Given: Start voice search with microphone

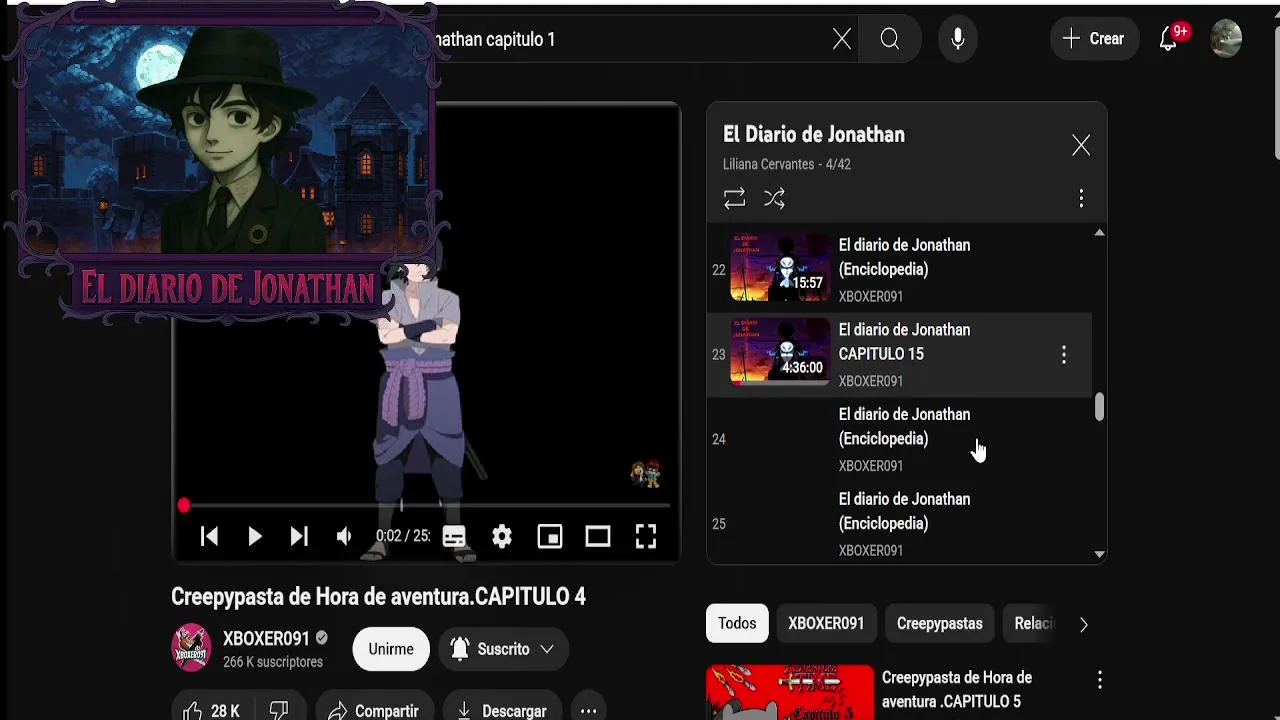Looking at the screenshot, I should tap(958, 39).
